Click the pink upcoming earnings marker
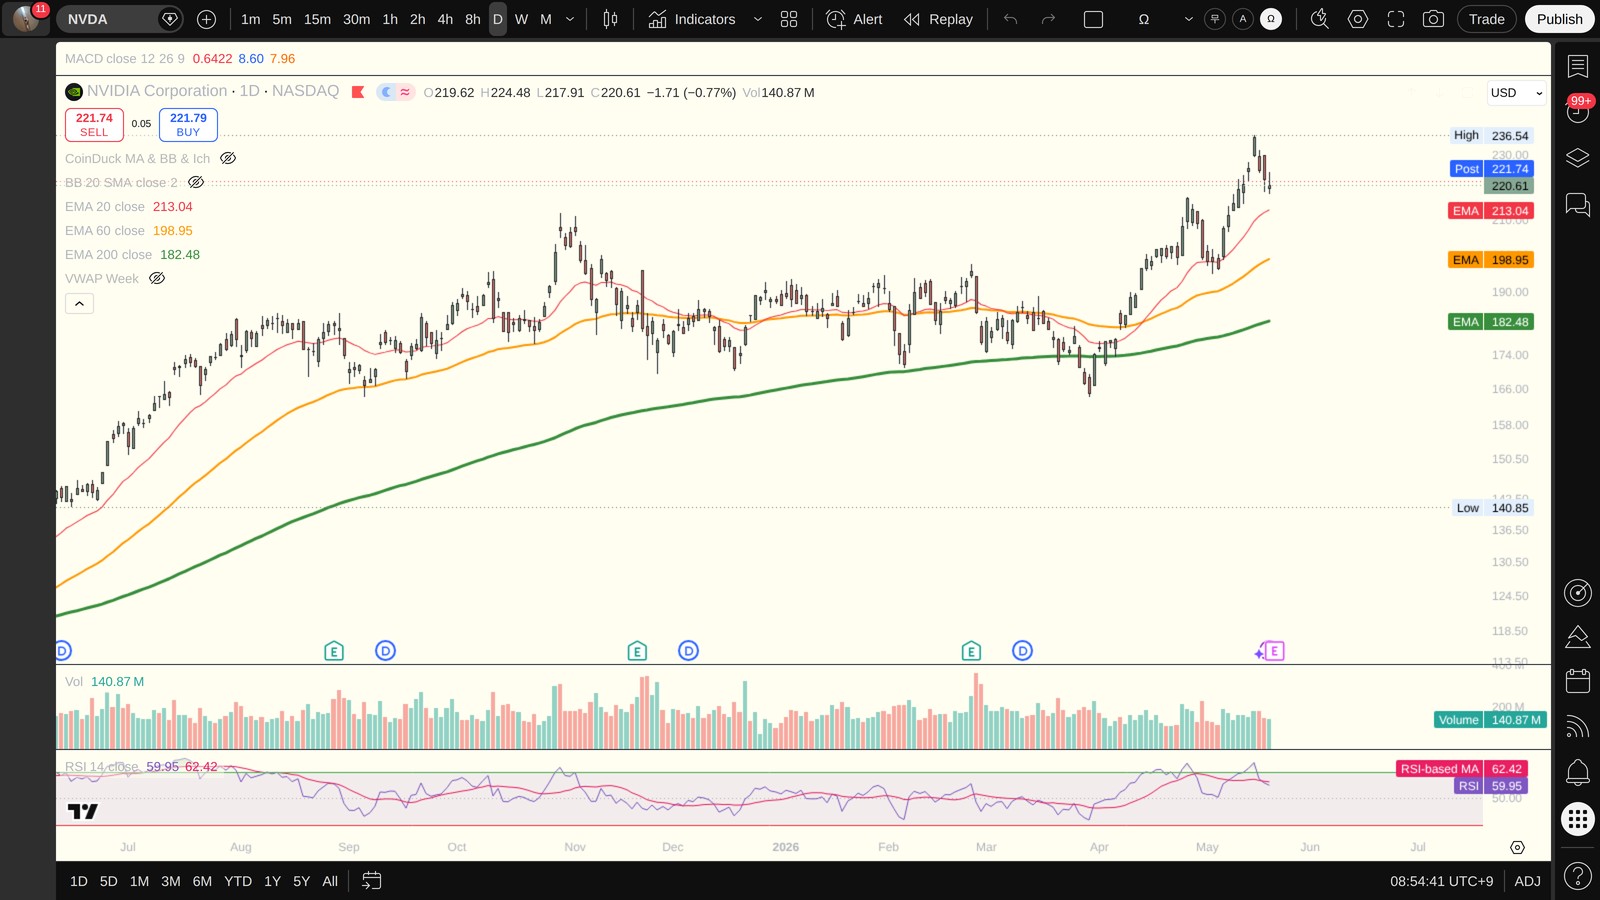Viewport: 1600px width, 900px height. point(1274,651)
